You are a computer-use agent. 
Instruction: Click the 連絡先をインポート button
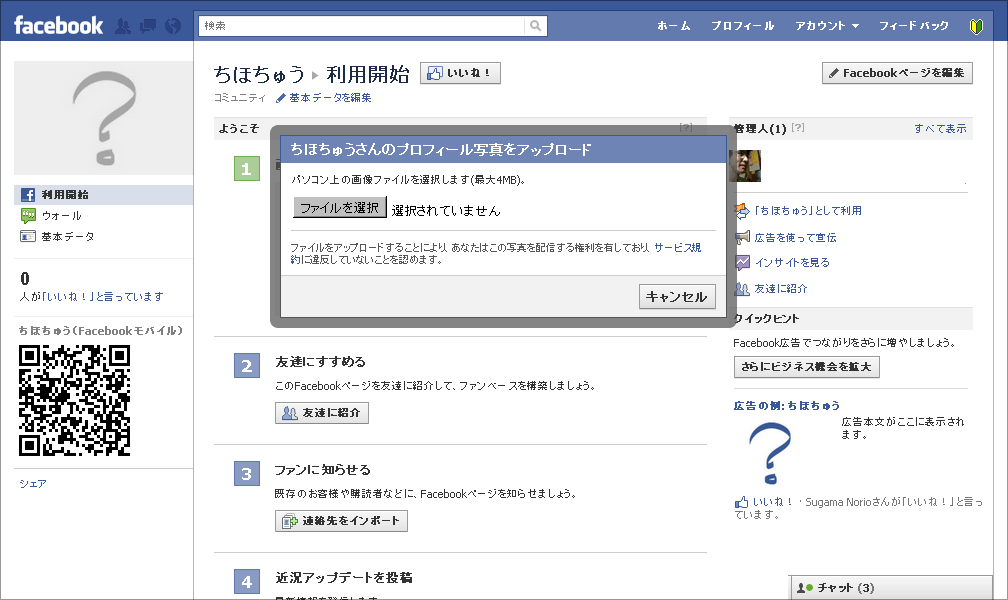pyautogui.click(x=341, y=521)
